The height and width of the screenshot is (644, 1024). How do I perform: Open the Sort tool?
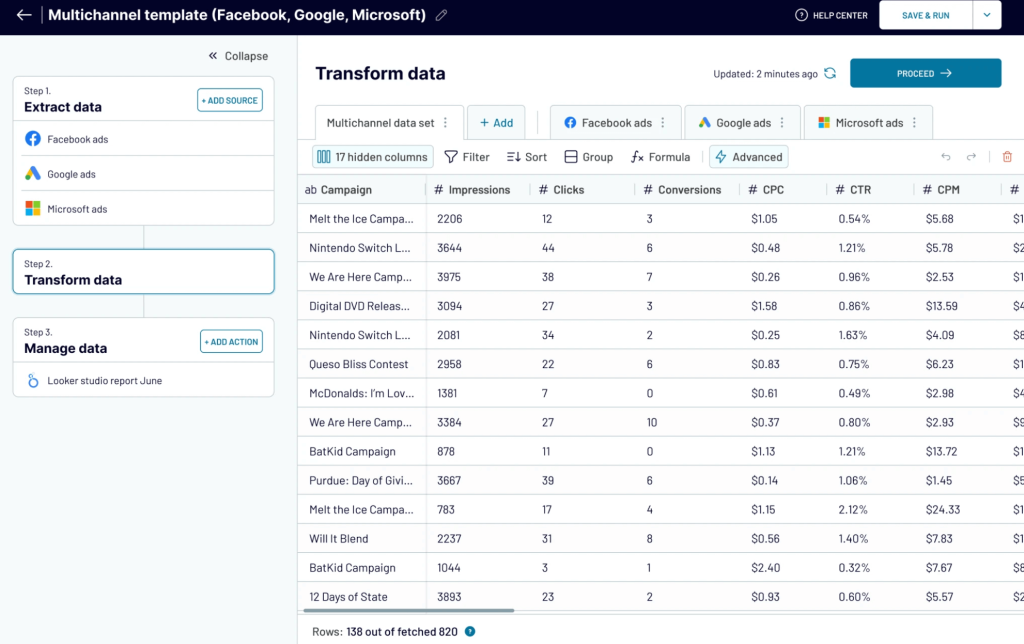(x=527, y=157)
